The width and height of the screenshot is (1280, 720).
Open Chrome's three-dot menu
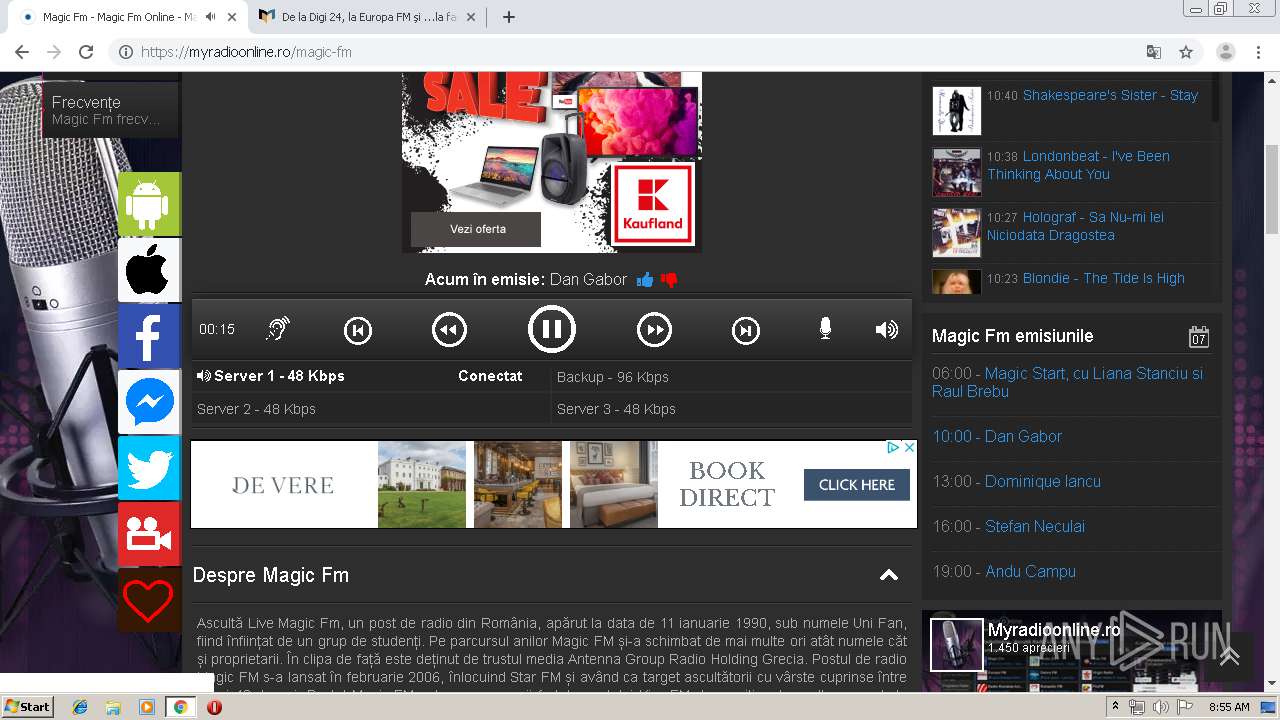[1260, 52]
